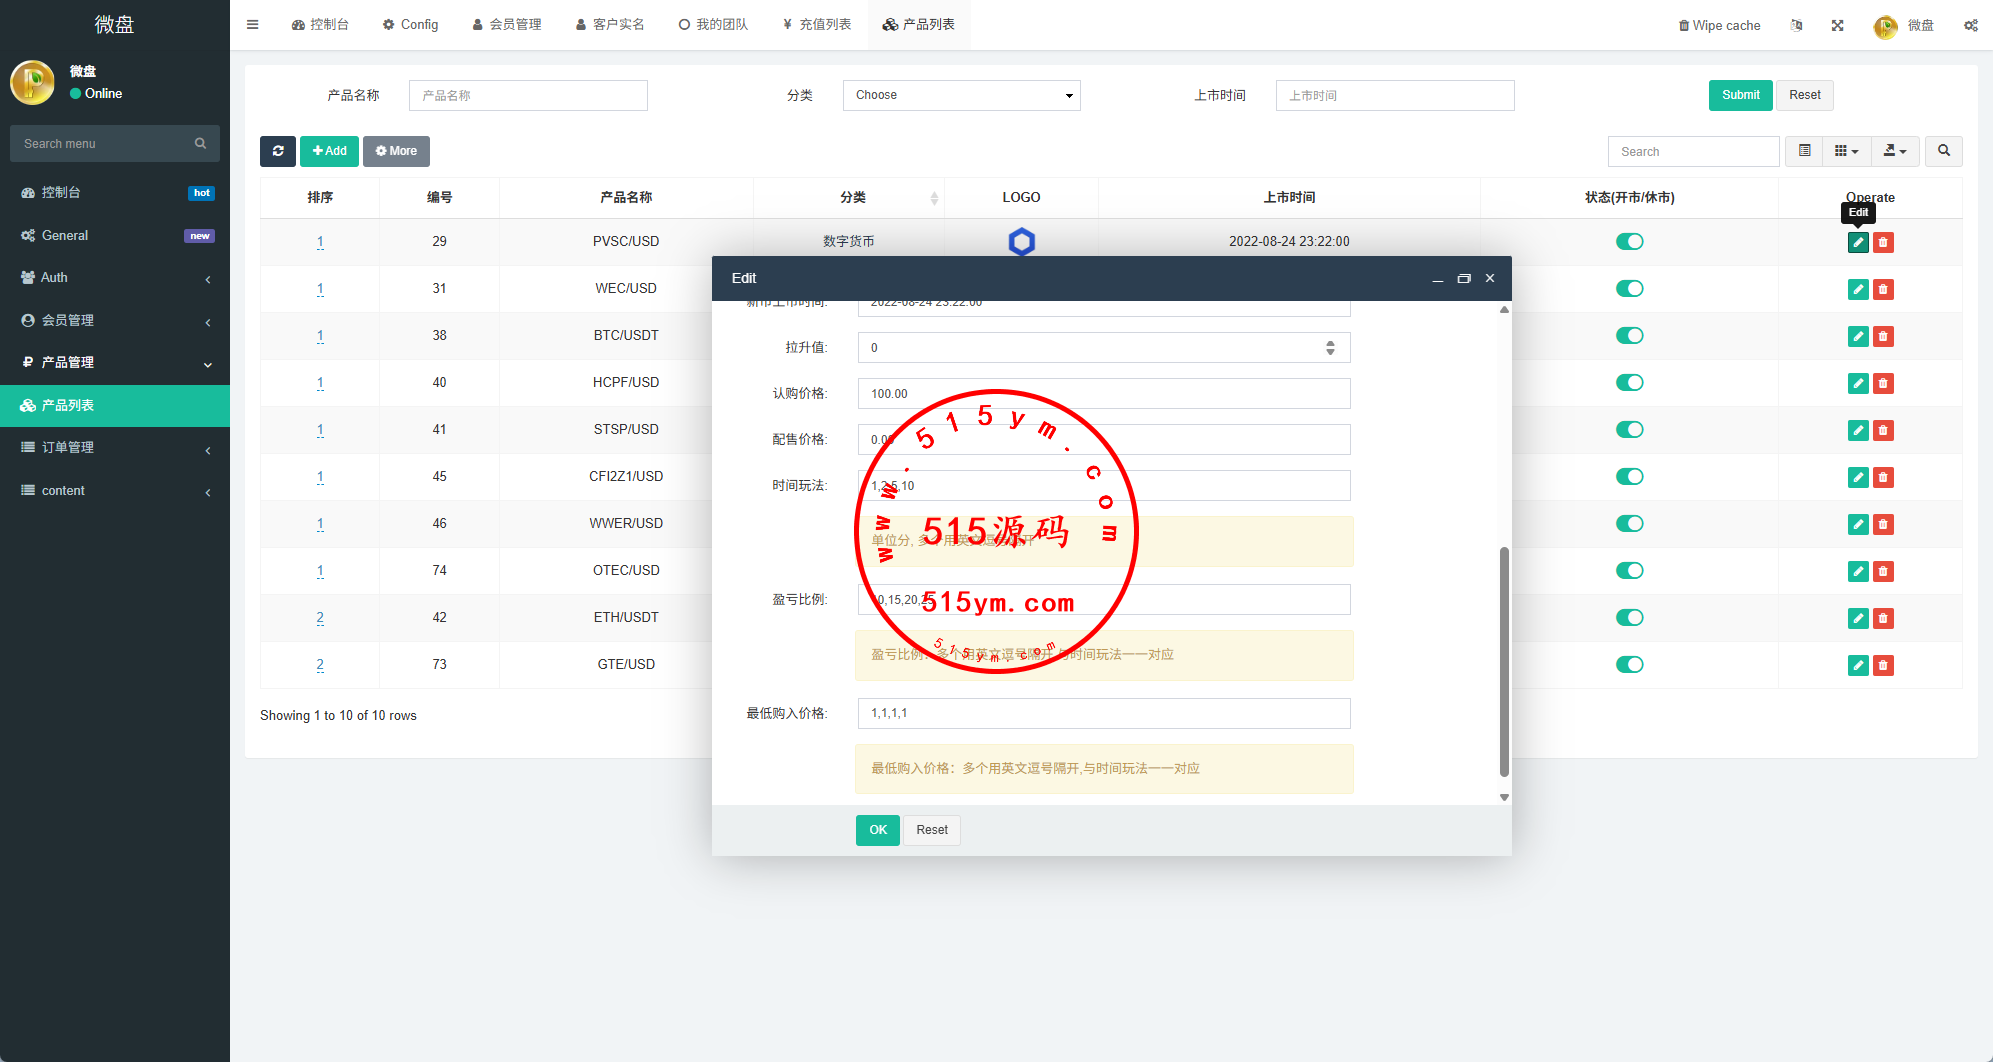Toggle market status for PVSC/USD

pyautogui.click(x=1629, y=241)
